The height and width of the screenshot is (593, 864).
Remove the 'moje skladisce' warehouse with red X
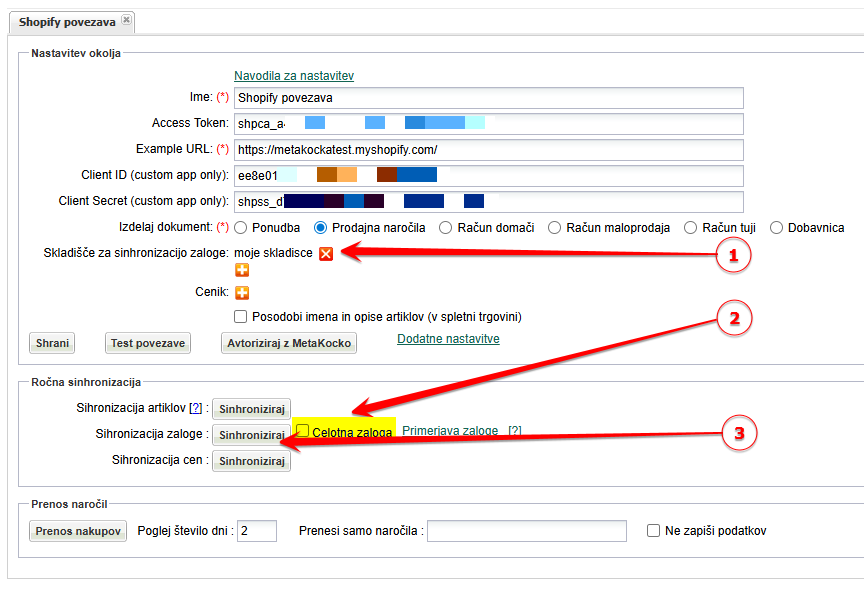326,254
